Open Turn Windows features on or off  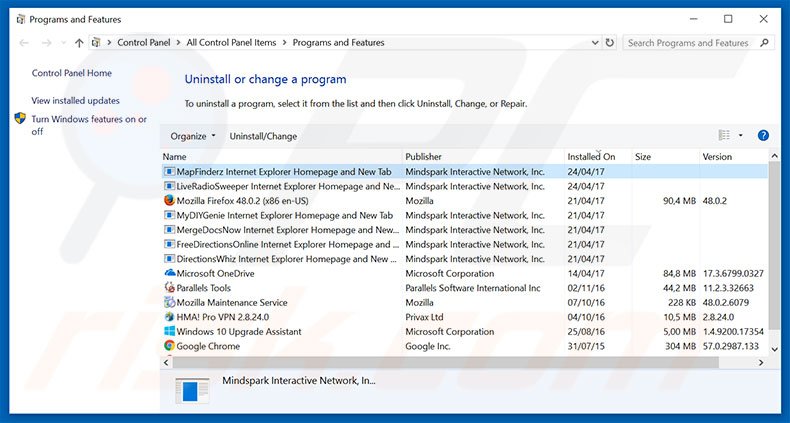89,125
